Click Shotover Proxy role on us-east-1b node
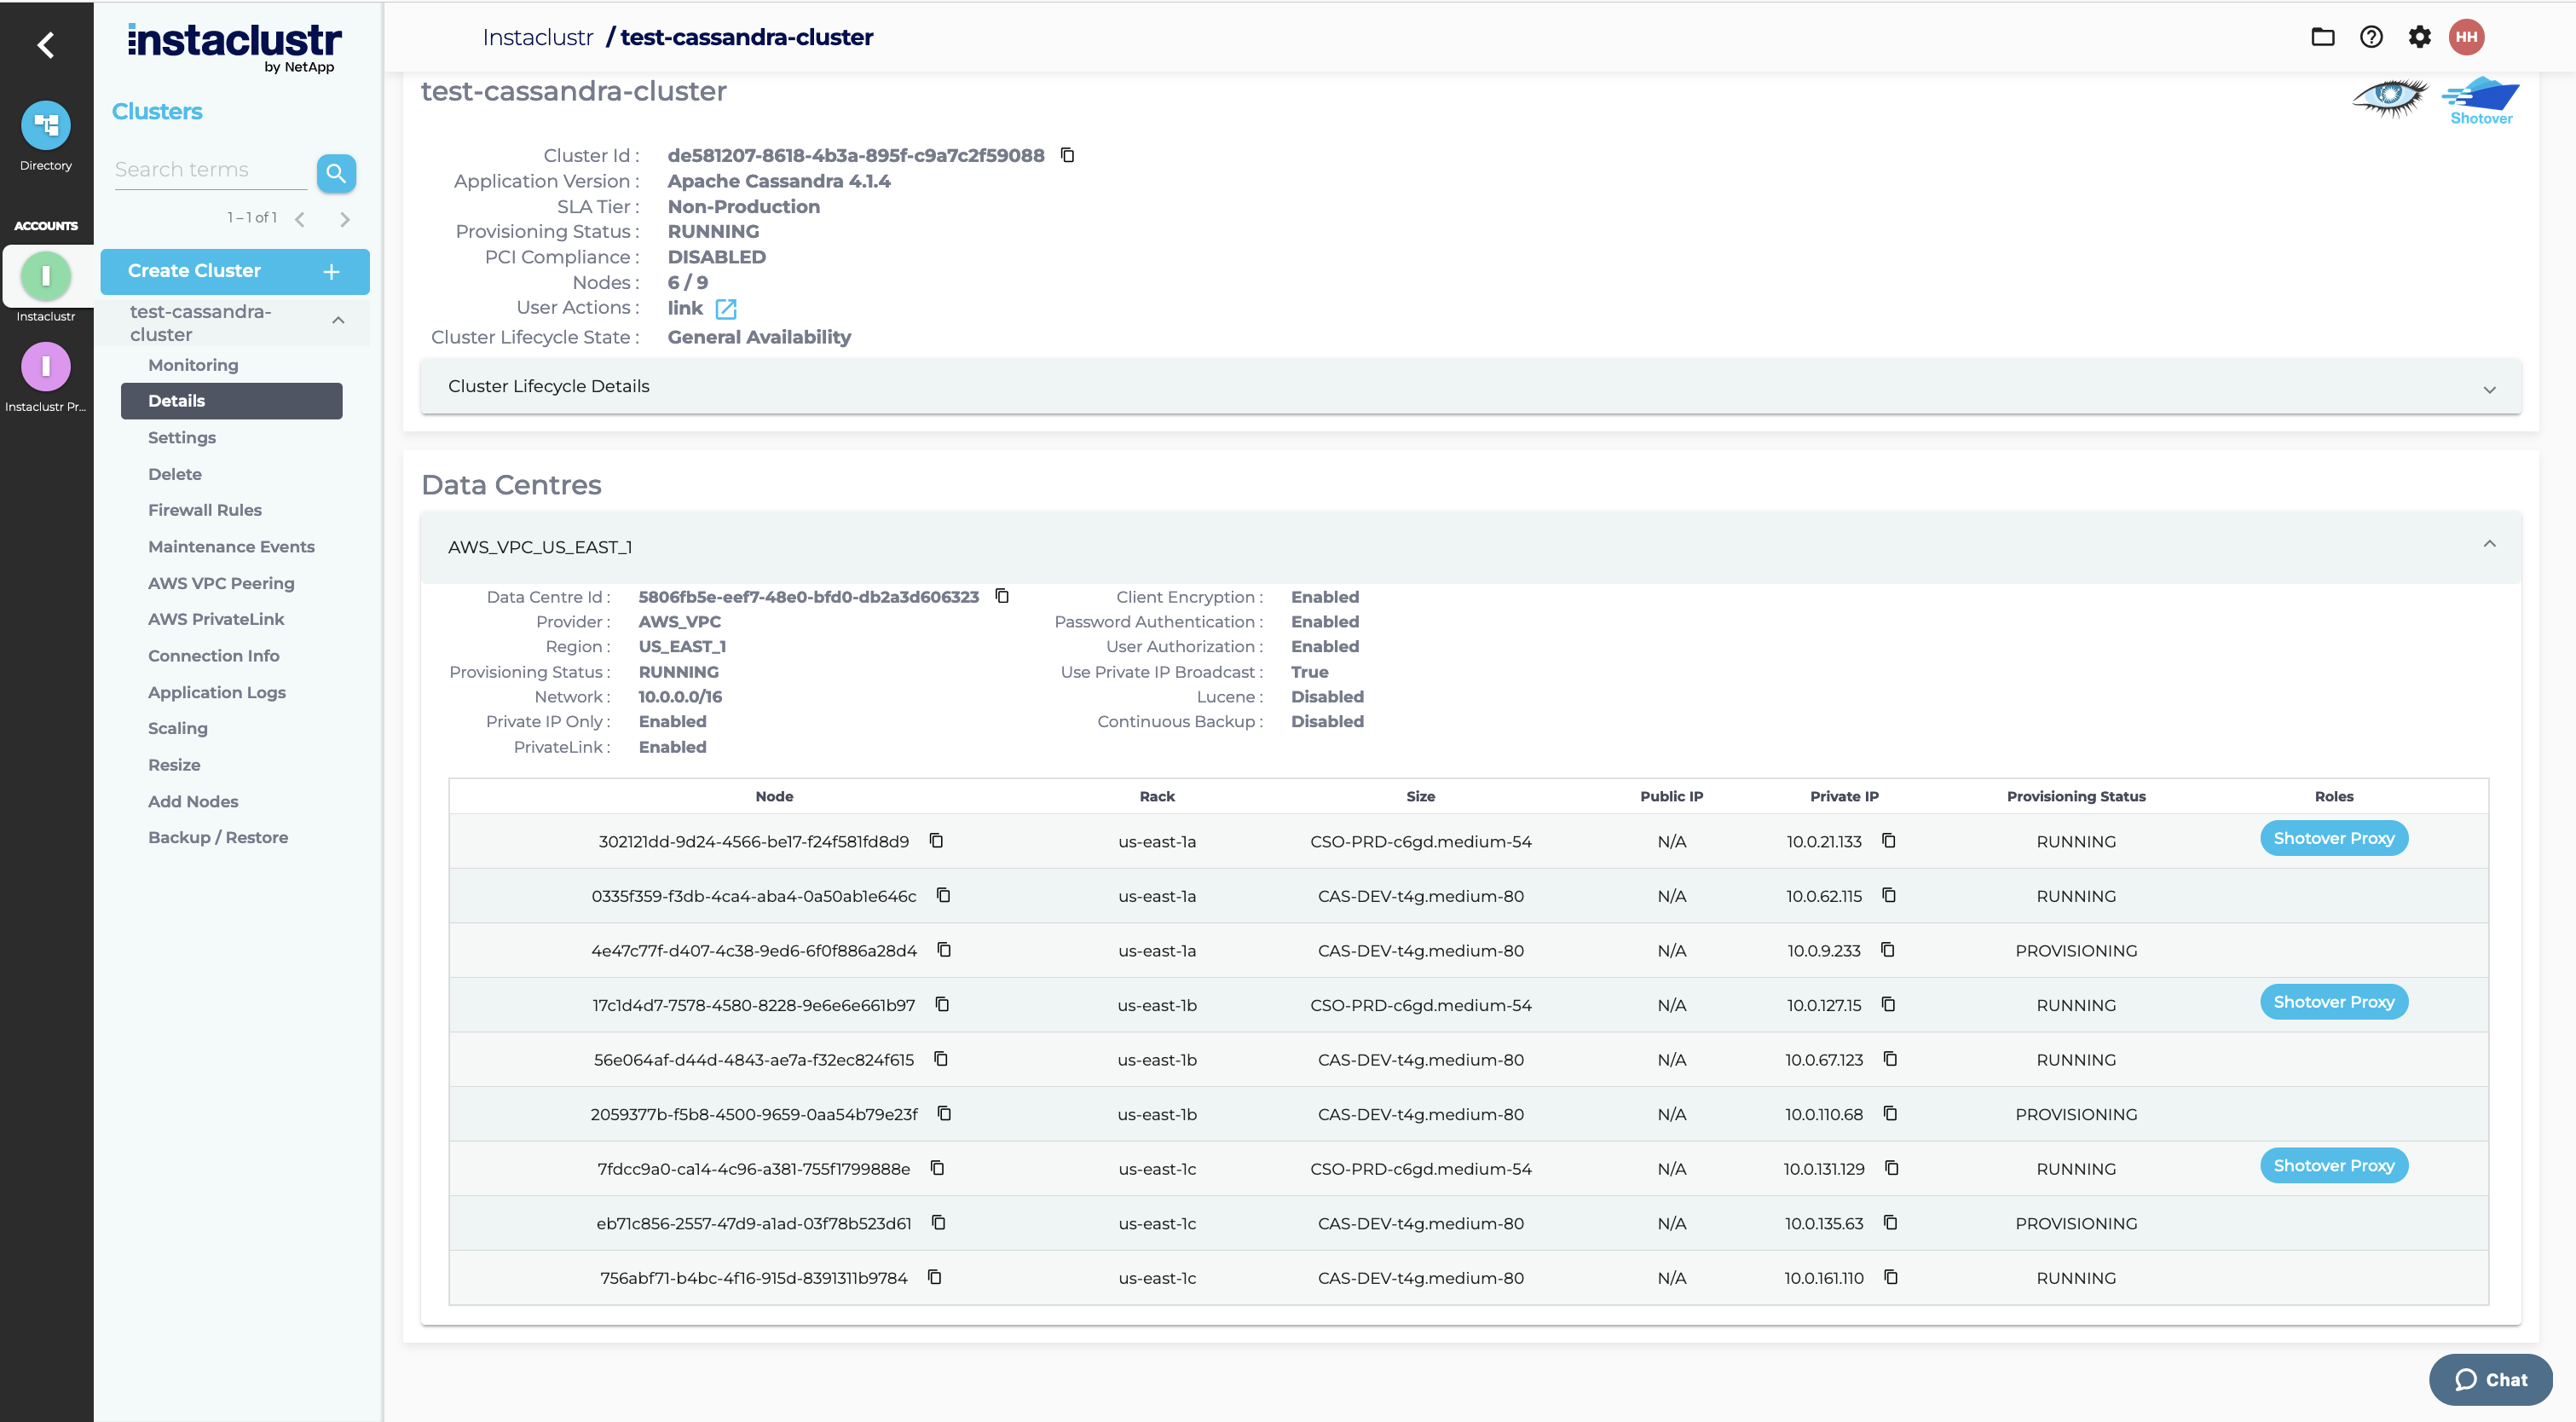This screenshot has height=1422, width=2576. (2333, 1002)
